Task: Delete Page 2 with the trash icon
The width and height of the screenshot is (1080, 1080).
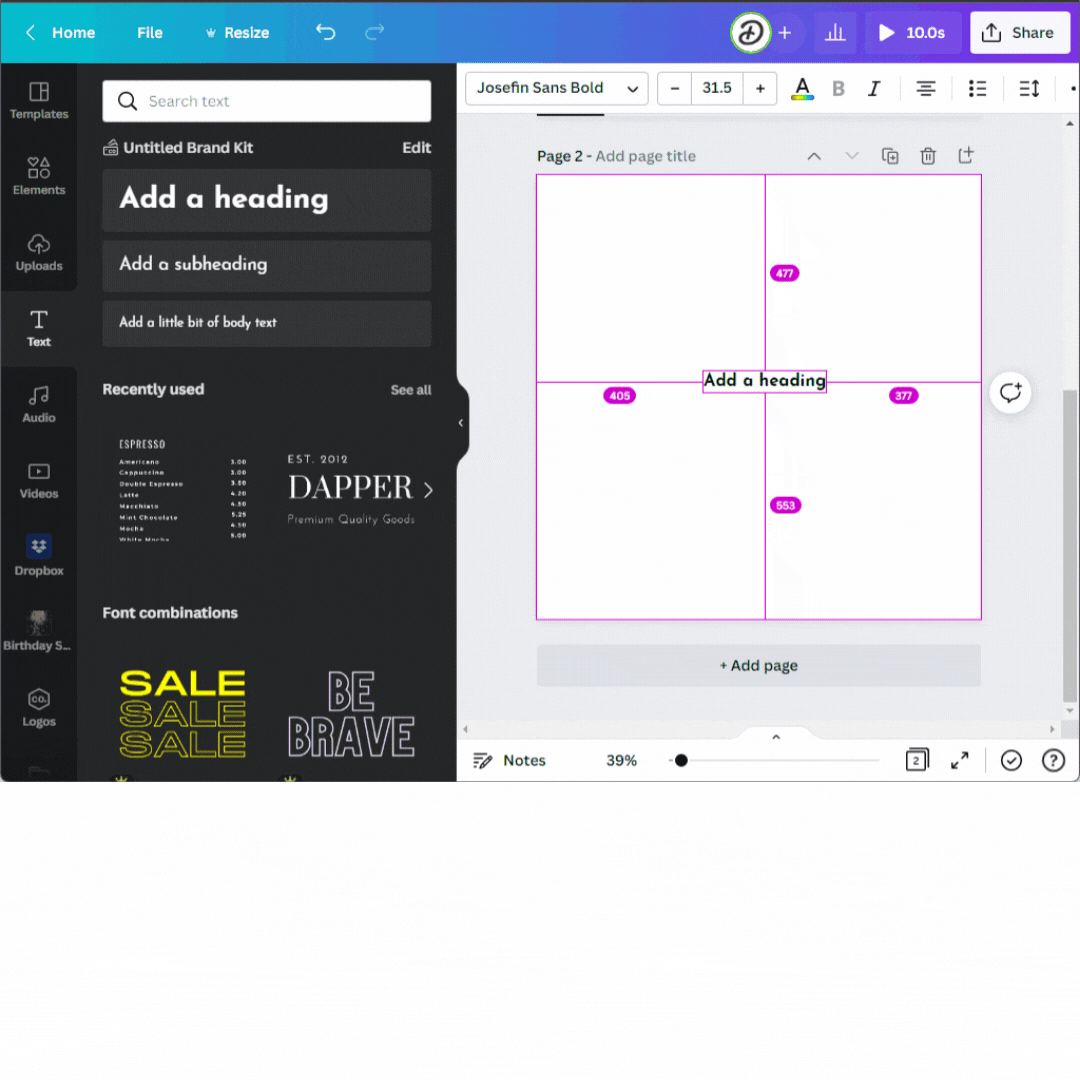Action: [x=928, y=156]
